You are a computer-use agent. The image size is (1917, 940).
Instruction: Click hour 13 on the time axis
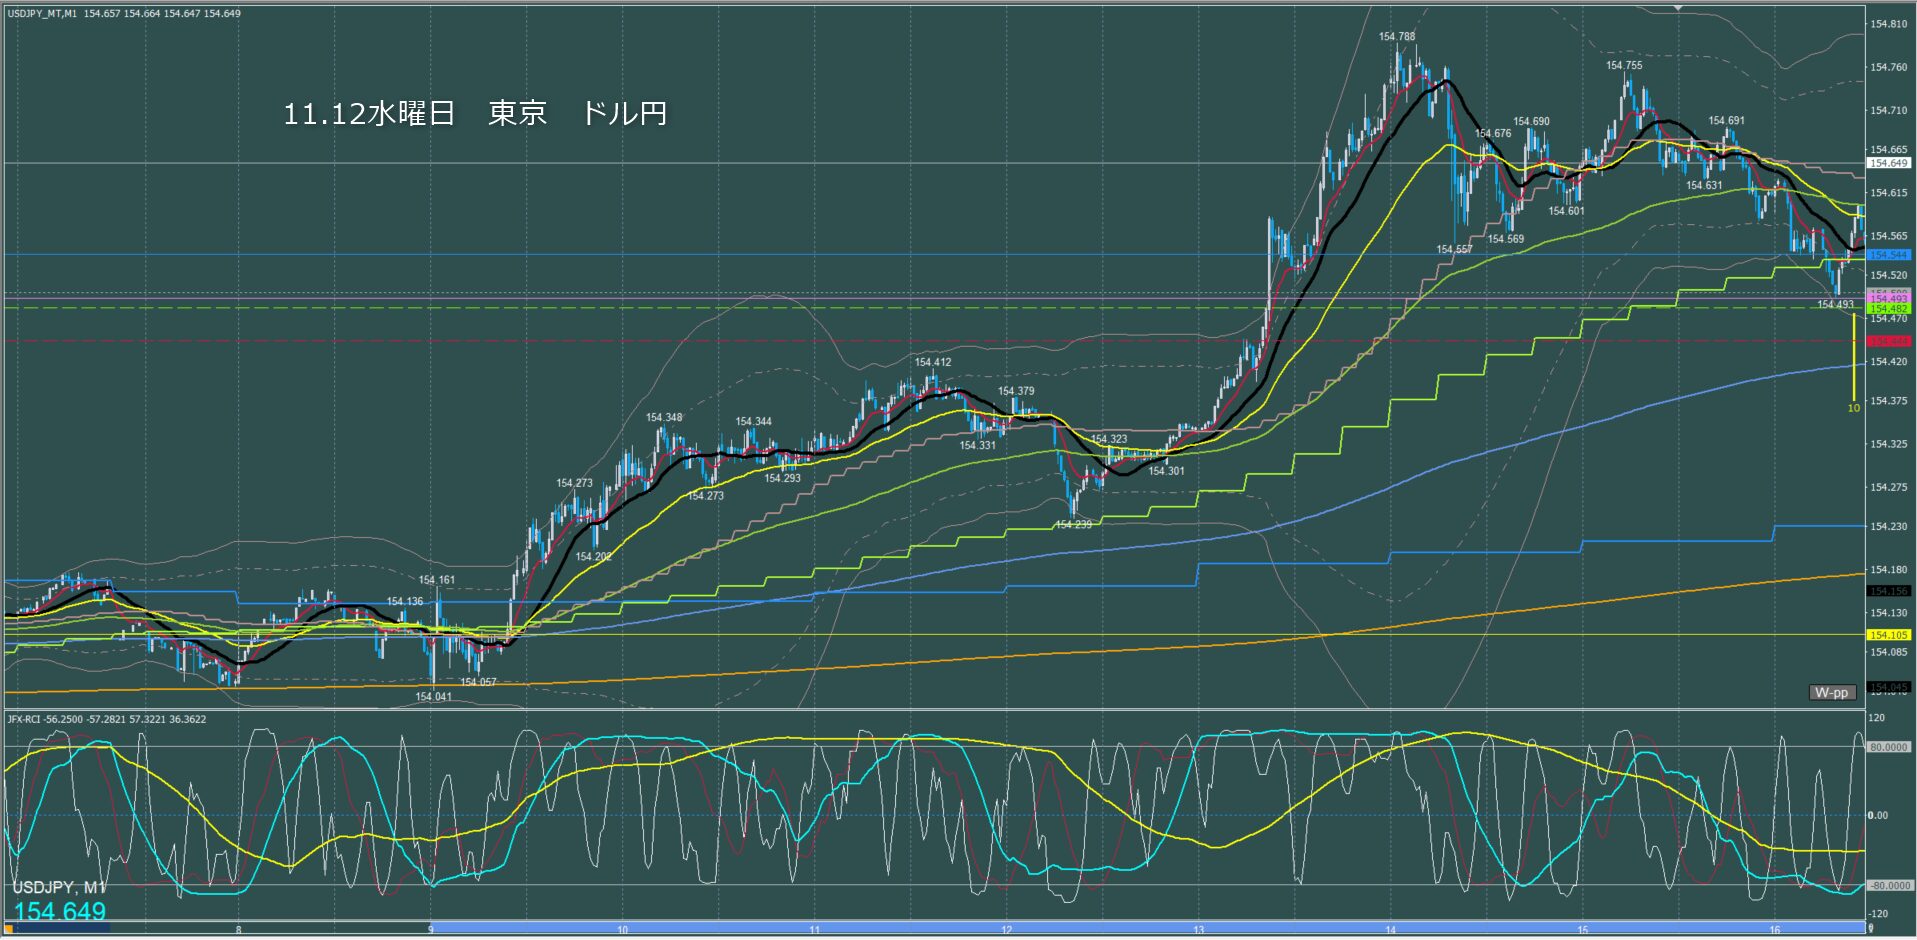click(x=1198, y=930)
